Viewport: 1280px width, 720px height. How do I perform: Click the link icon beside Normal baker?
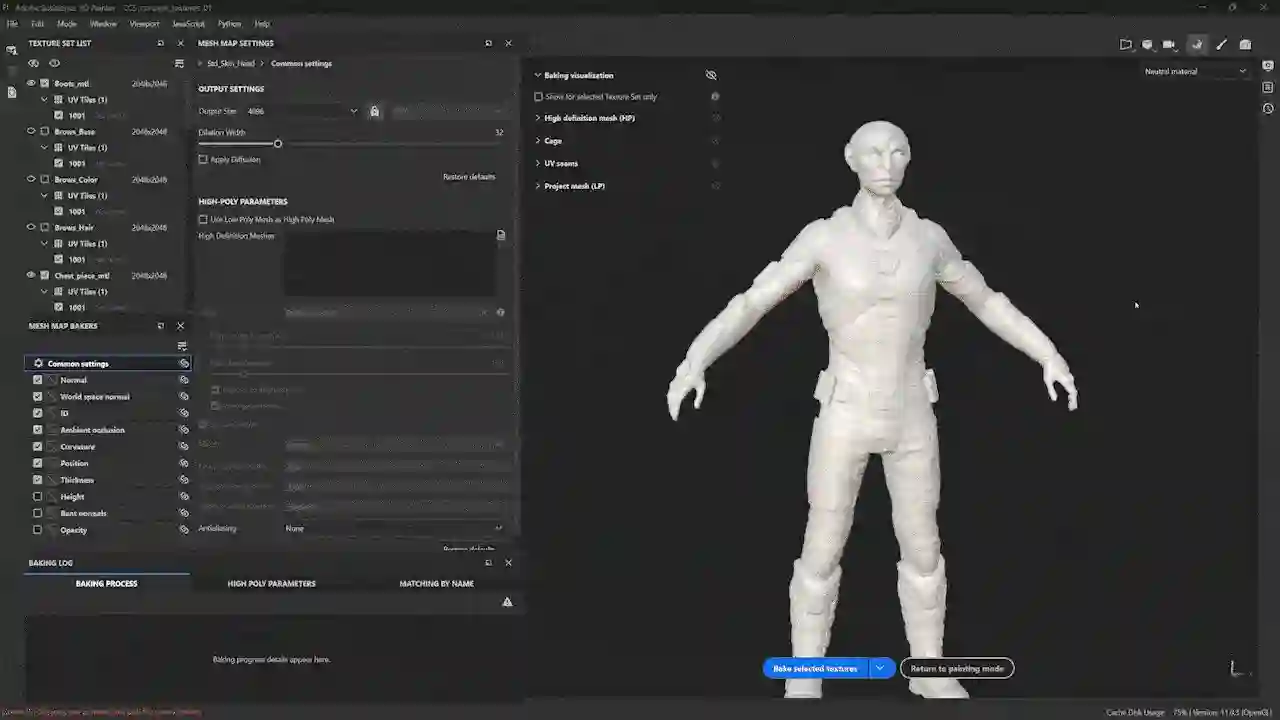pyautogui.click(x=184, y=380)
